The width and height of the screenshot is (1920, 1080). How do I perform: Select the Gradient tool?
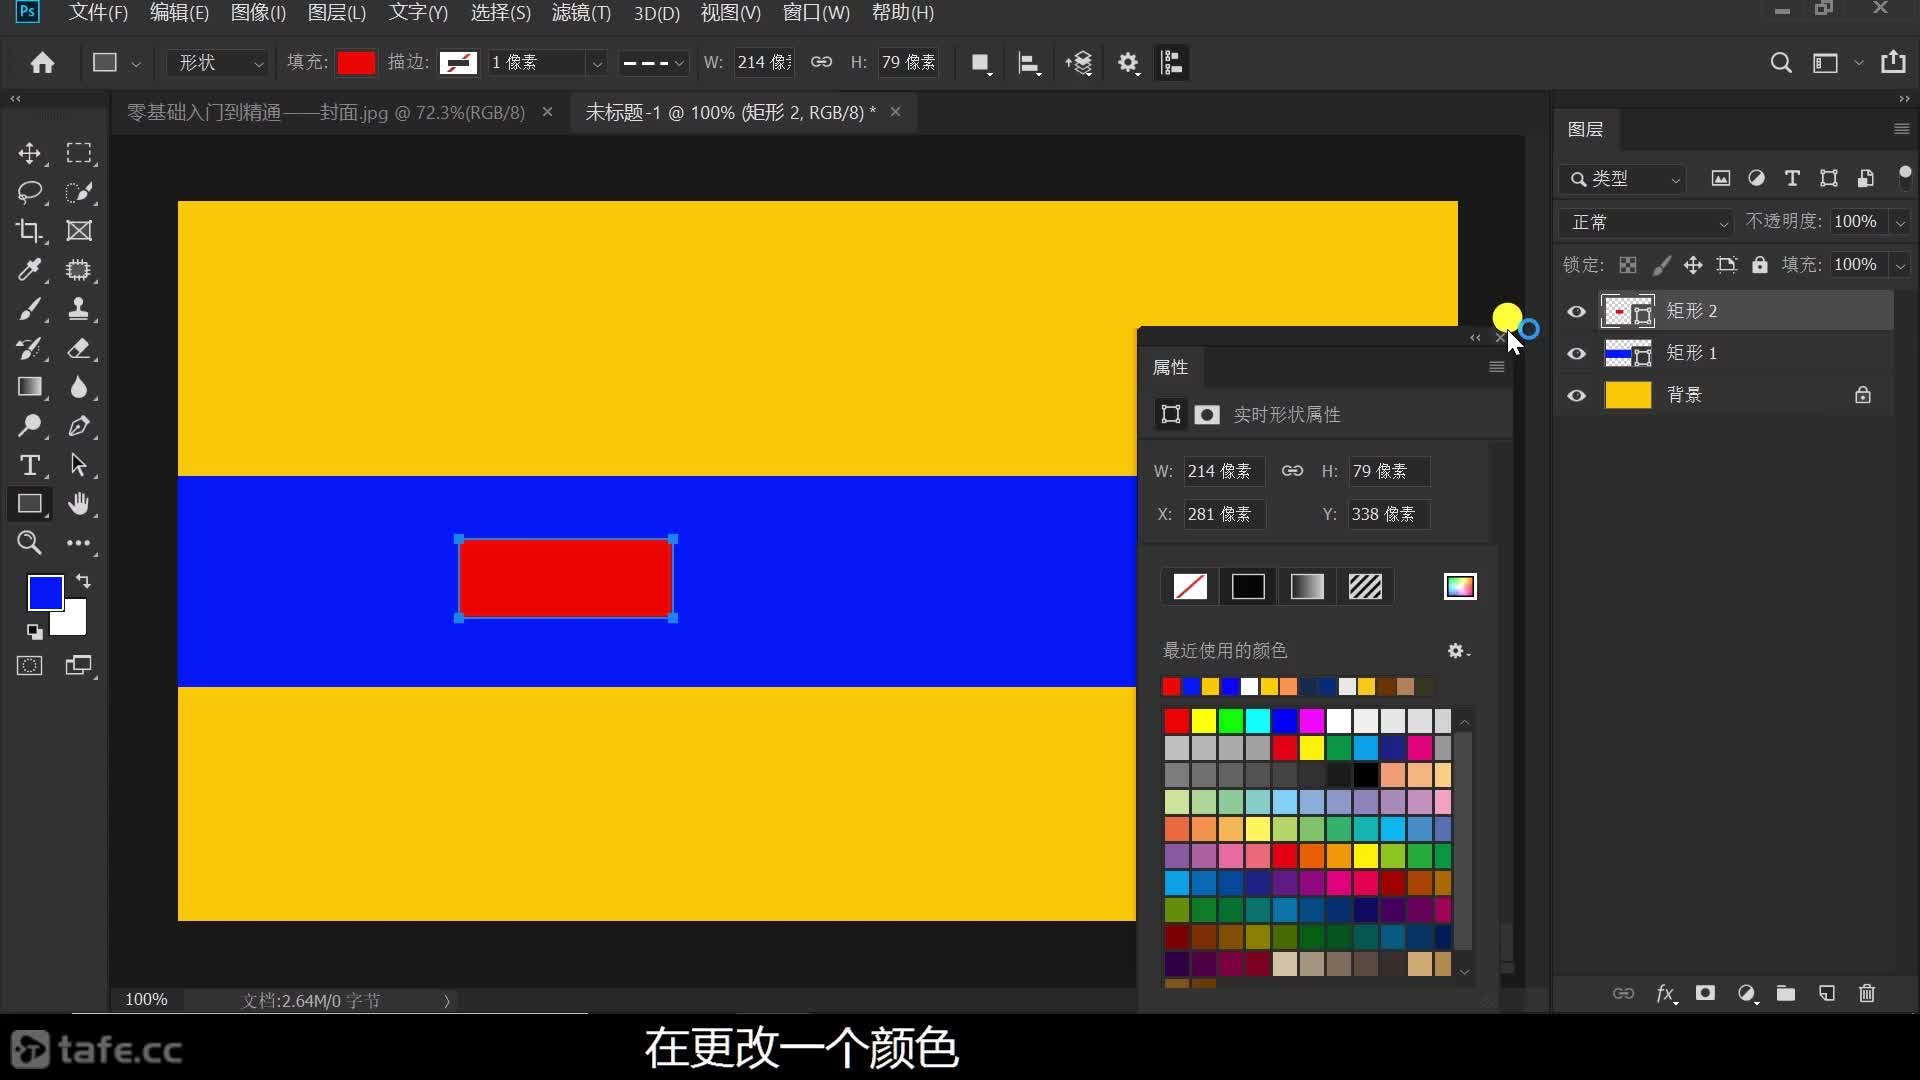29,387
